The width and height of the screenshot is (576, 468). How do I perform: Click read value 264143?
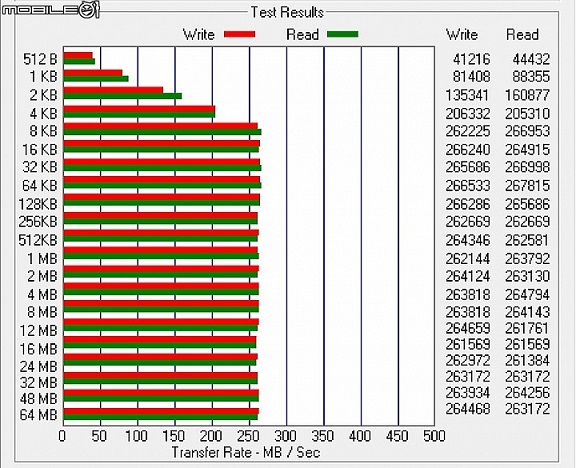(x=528, y=312)
